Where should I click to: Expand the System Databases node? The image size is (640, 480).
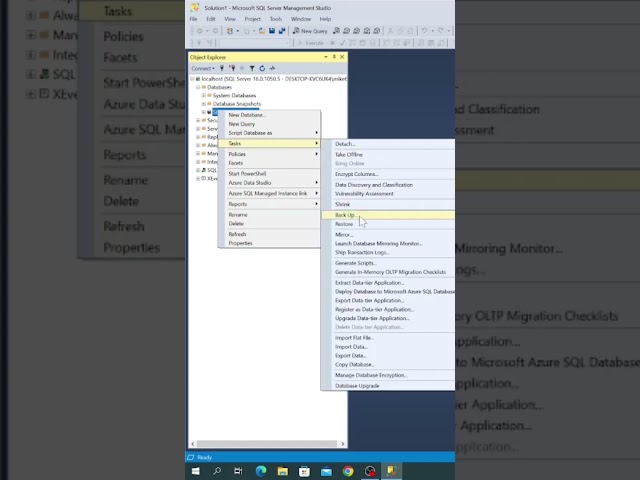tap(204, 95)
